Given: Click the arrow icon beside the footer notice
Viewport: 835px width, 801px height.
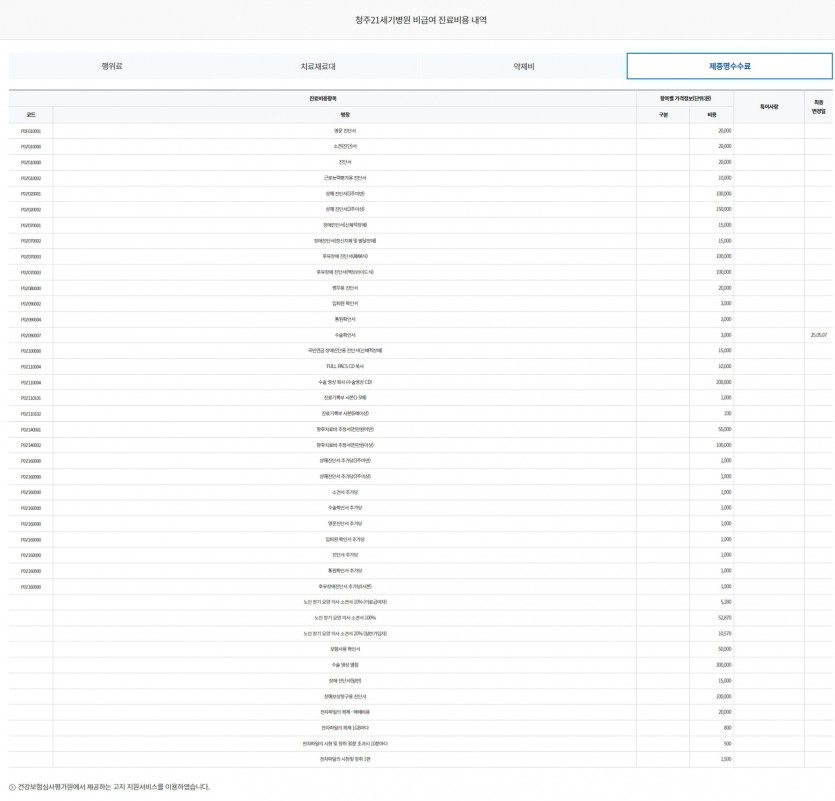Looking at the screenshot, I should (x=12, y=787).
